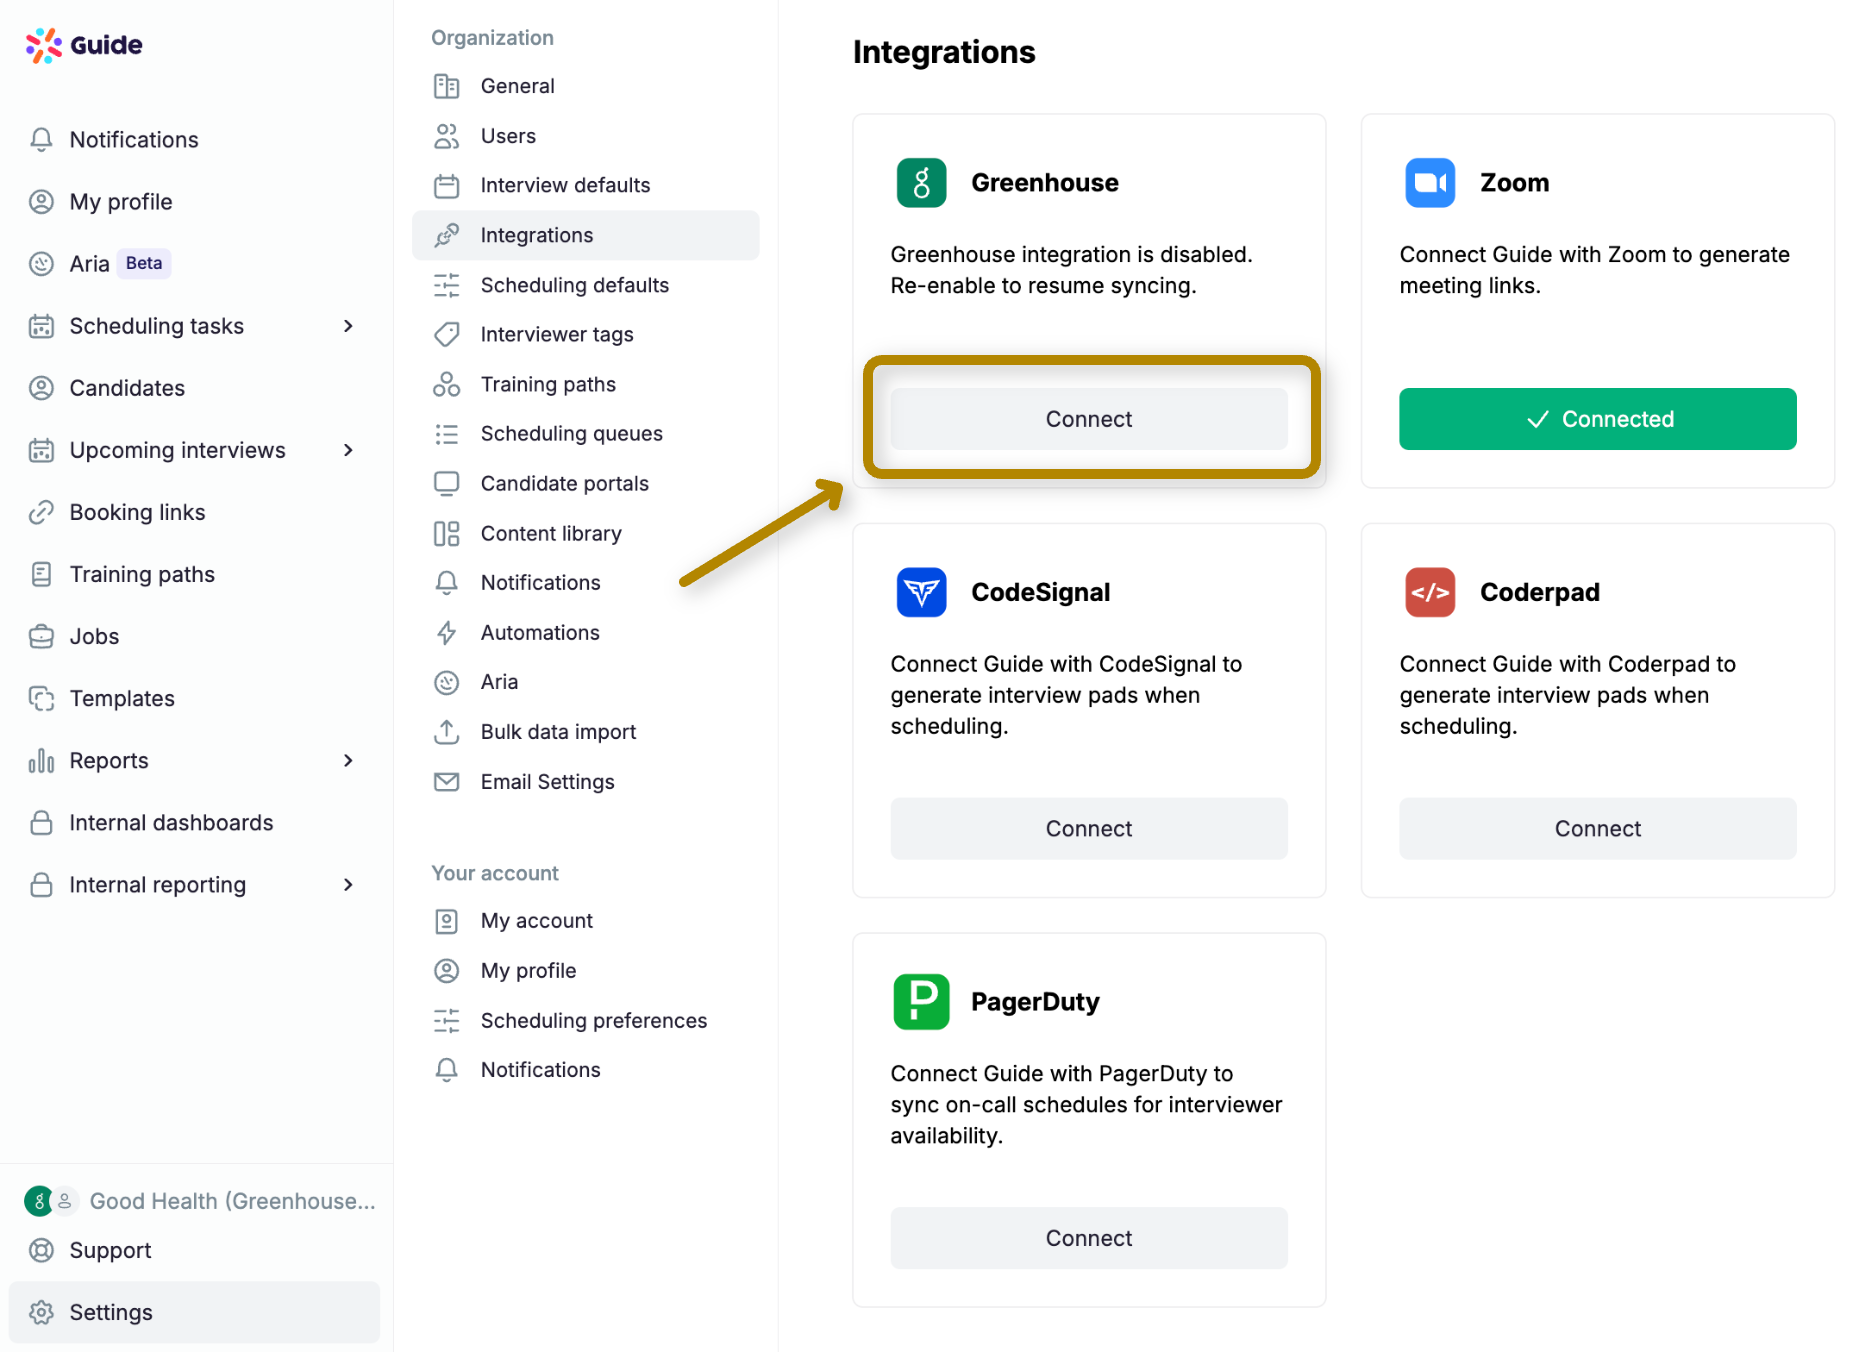The width and height of the screenshot is (1859, 1352).
Task: Connect the CodeSignal integration
Action: click(x=1088, y=828)
